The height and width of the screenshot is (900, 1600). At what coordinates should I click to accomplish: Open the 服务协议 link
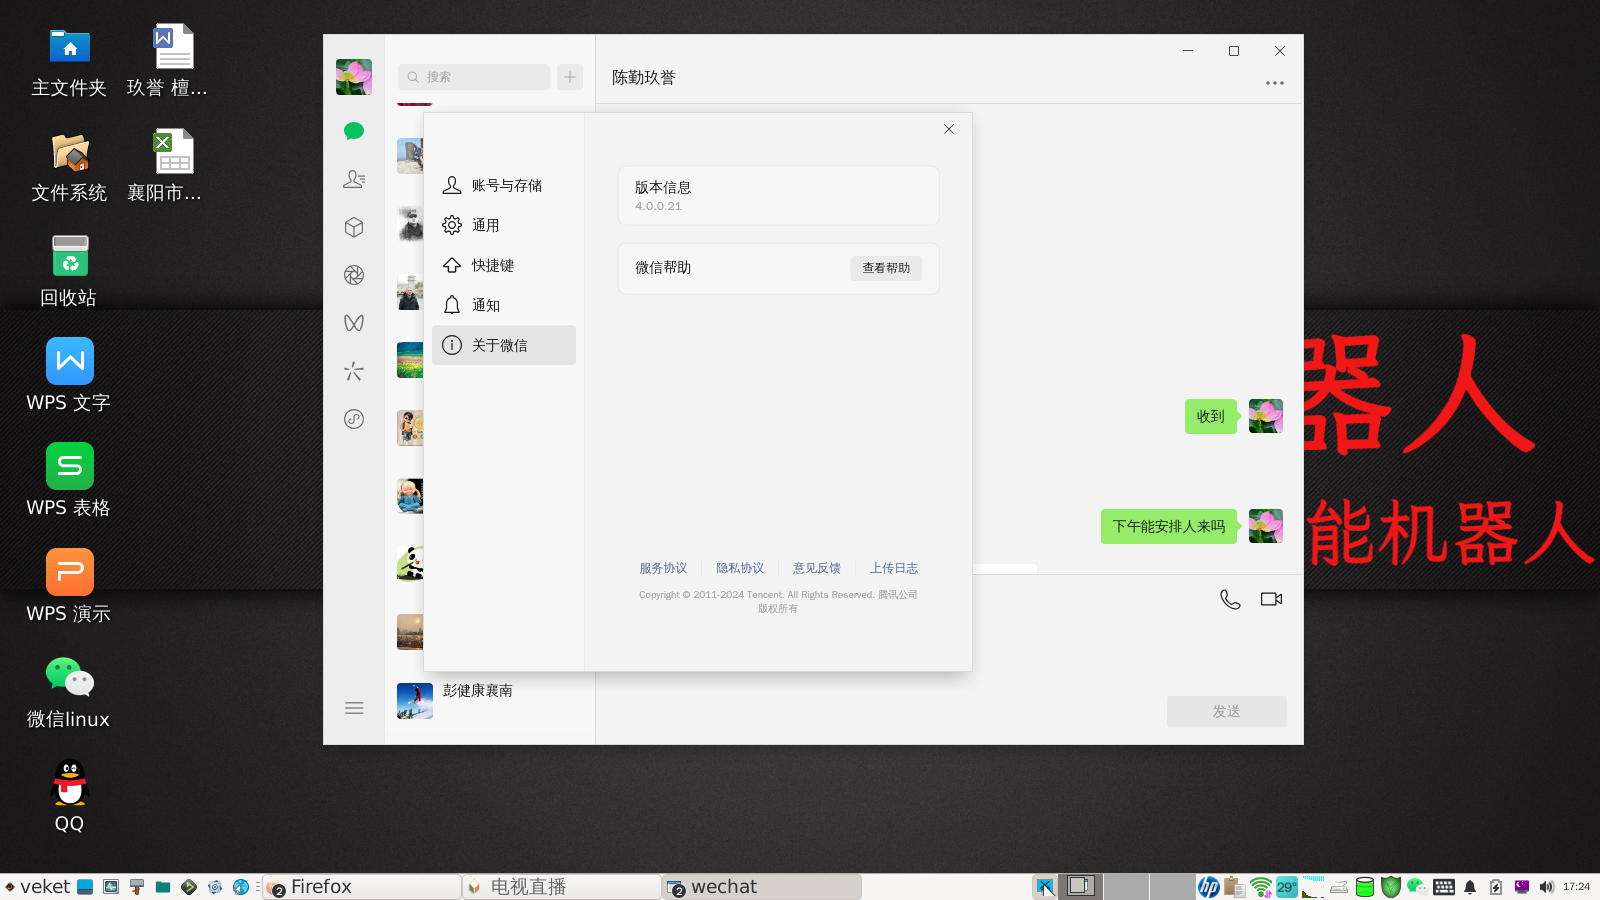point(663,568)
